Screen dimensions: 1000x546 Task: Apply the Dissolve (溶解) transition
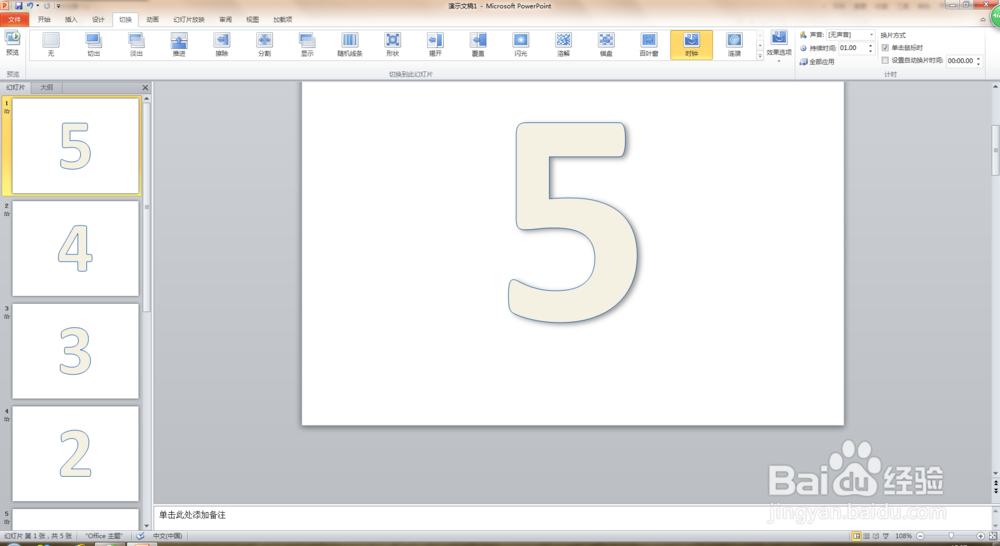pyautogui.click(x=564, y=44)
